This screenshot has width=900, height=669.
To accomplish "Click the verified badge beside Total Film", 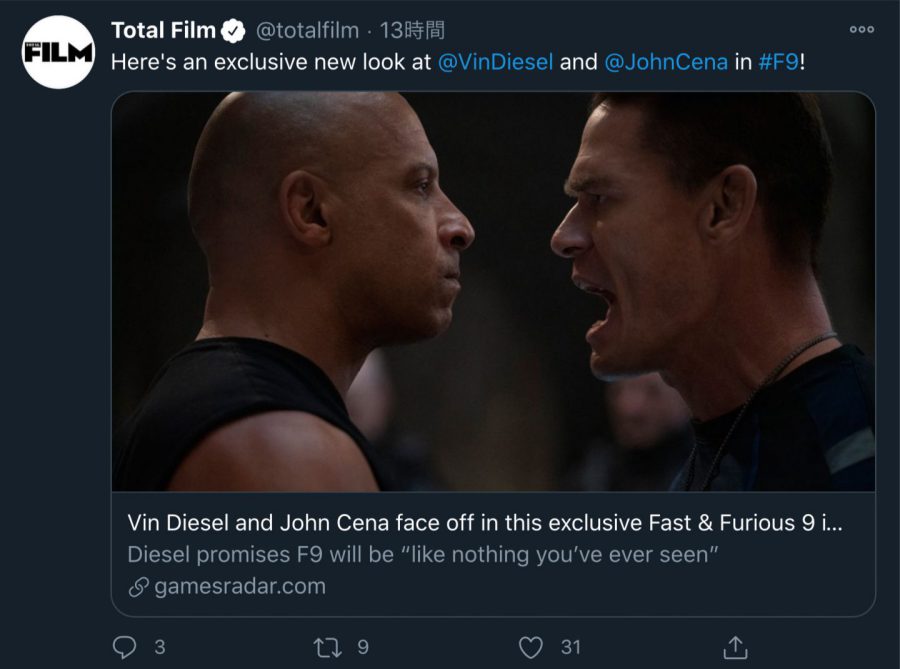I will point(234,32).
